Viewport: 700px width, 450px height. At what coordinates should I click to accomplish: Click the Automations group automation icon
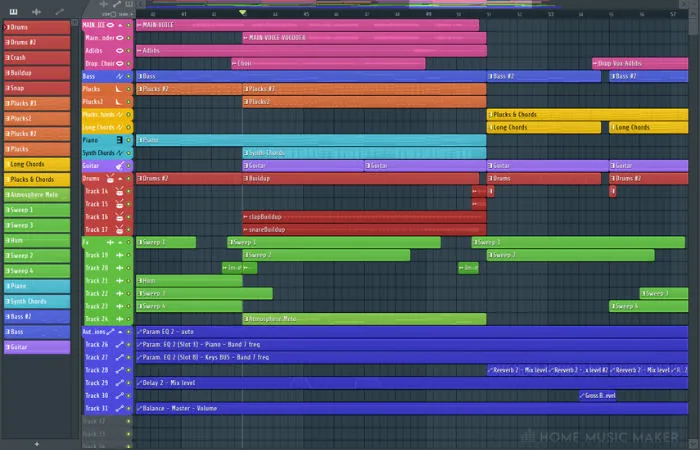110,332
